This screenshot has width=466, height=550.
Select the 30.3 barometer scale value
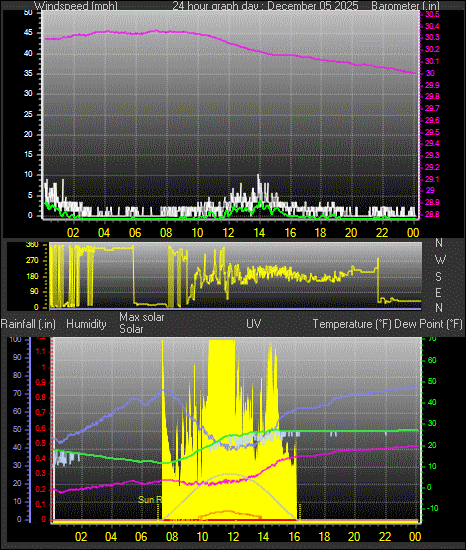click(432, 37)
